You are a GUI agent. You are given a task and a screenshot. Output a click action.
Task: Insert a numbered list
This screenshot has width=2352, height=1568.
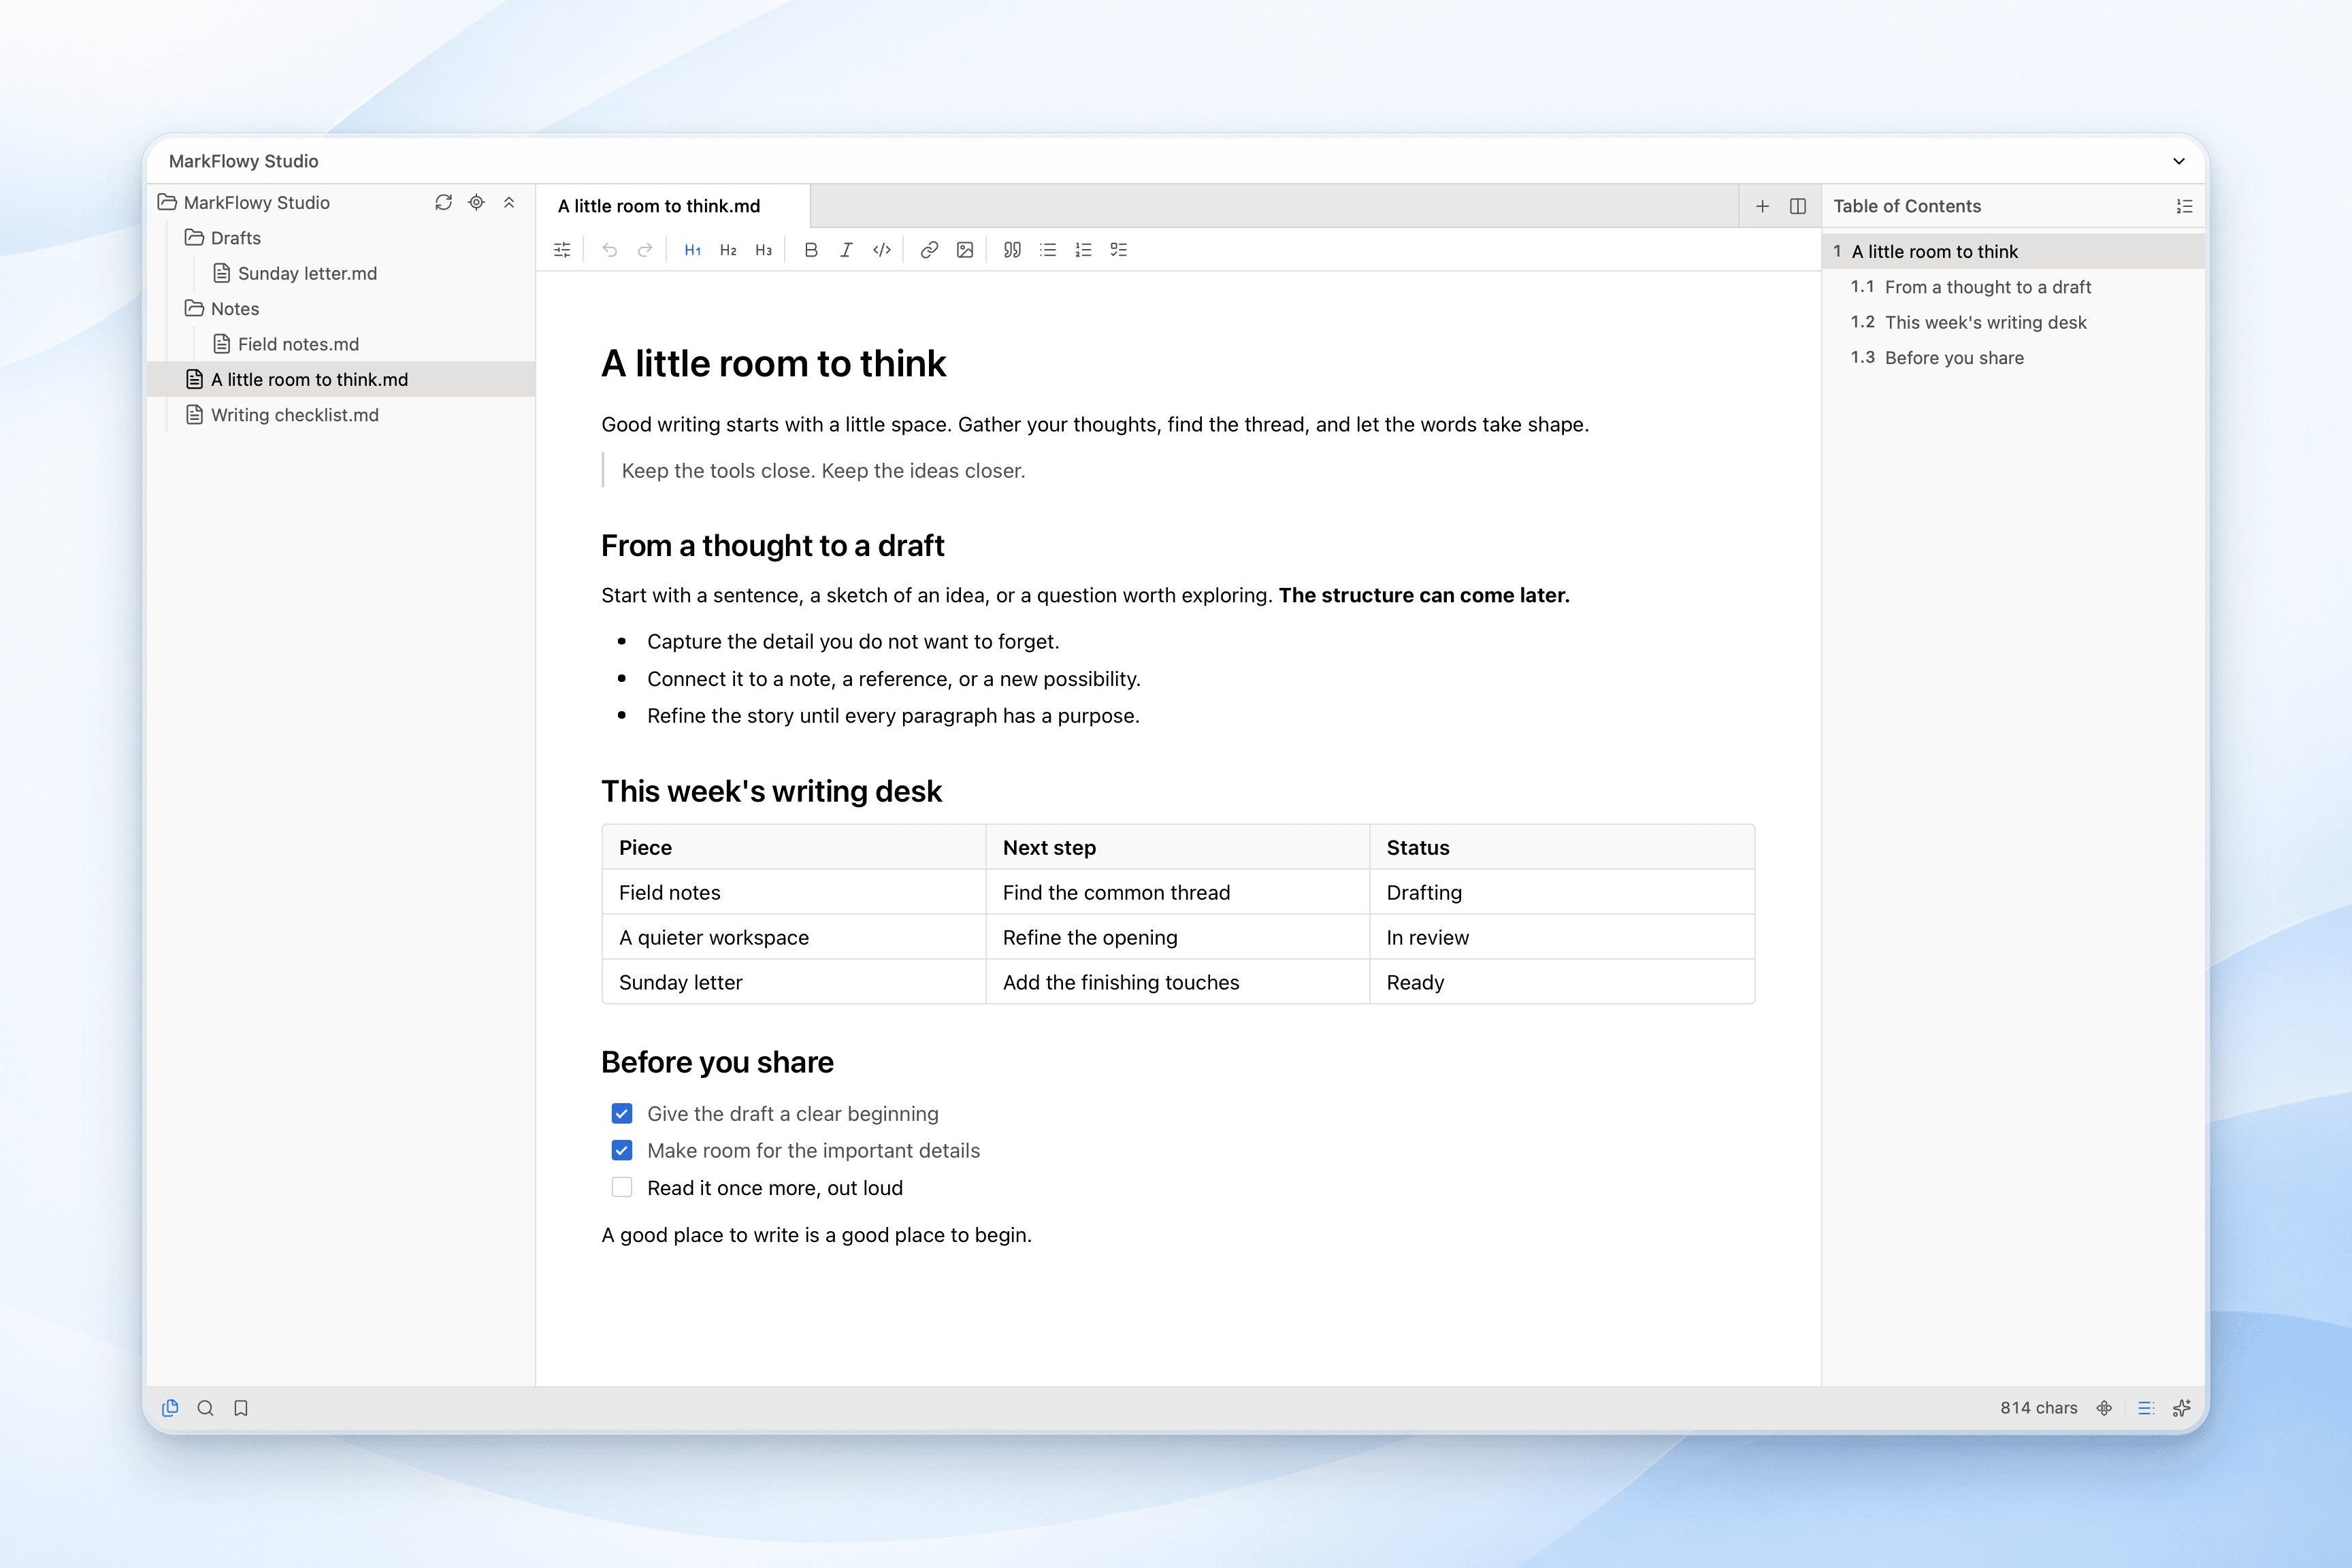1083,250
